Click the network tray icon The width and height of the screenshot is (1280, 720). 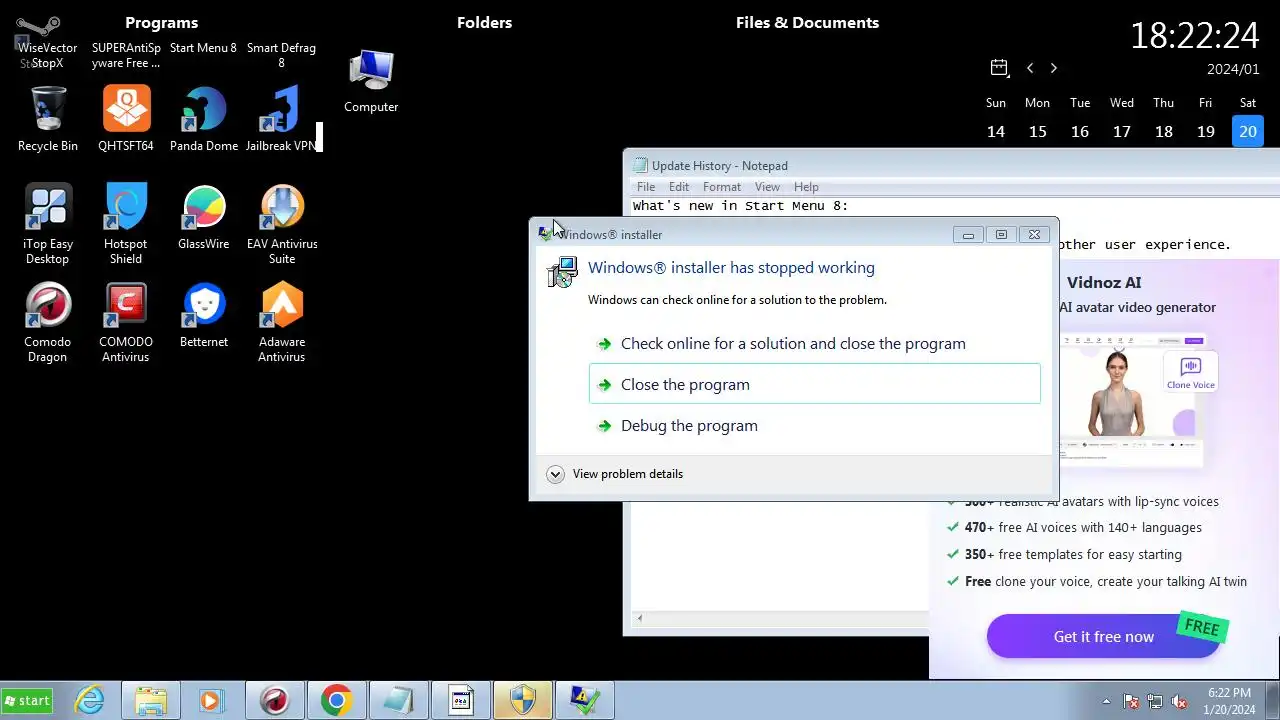[x=1155, y=701]
